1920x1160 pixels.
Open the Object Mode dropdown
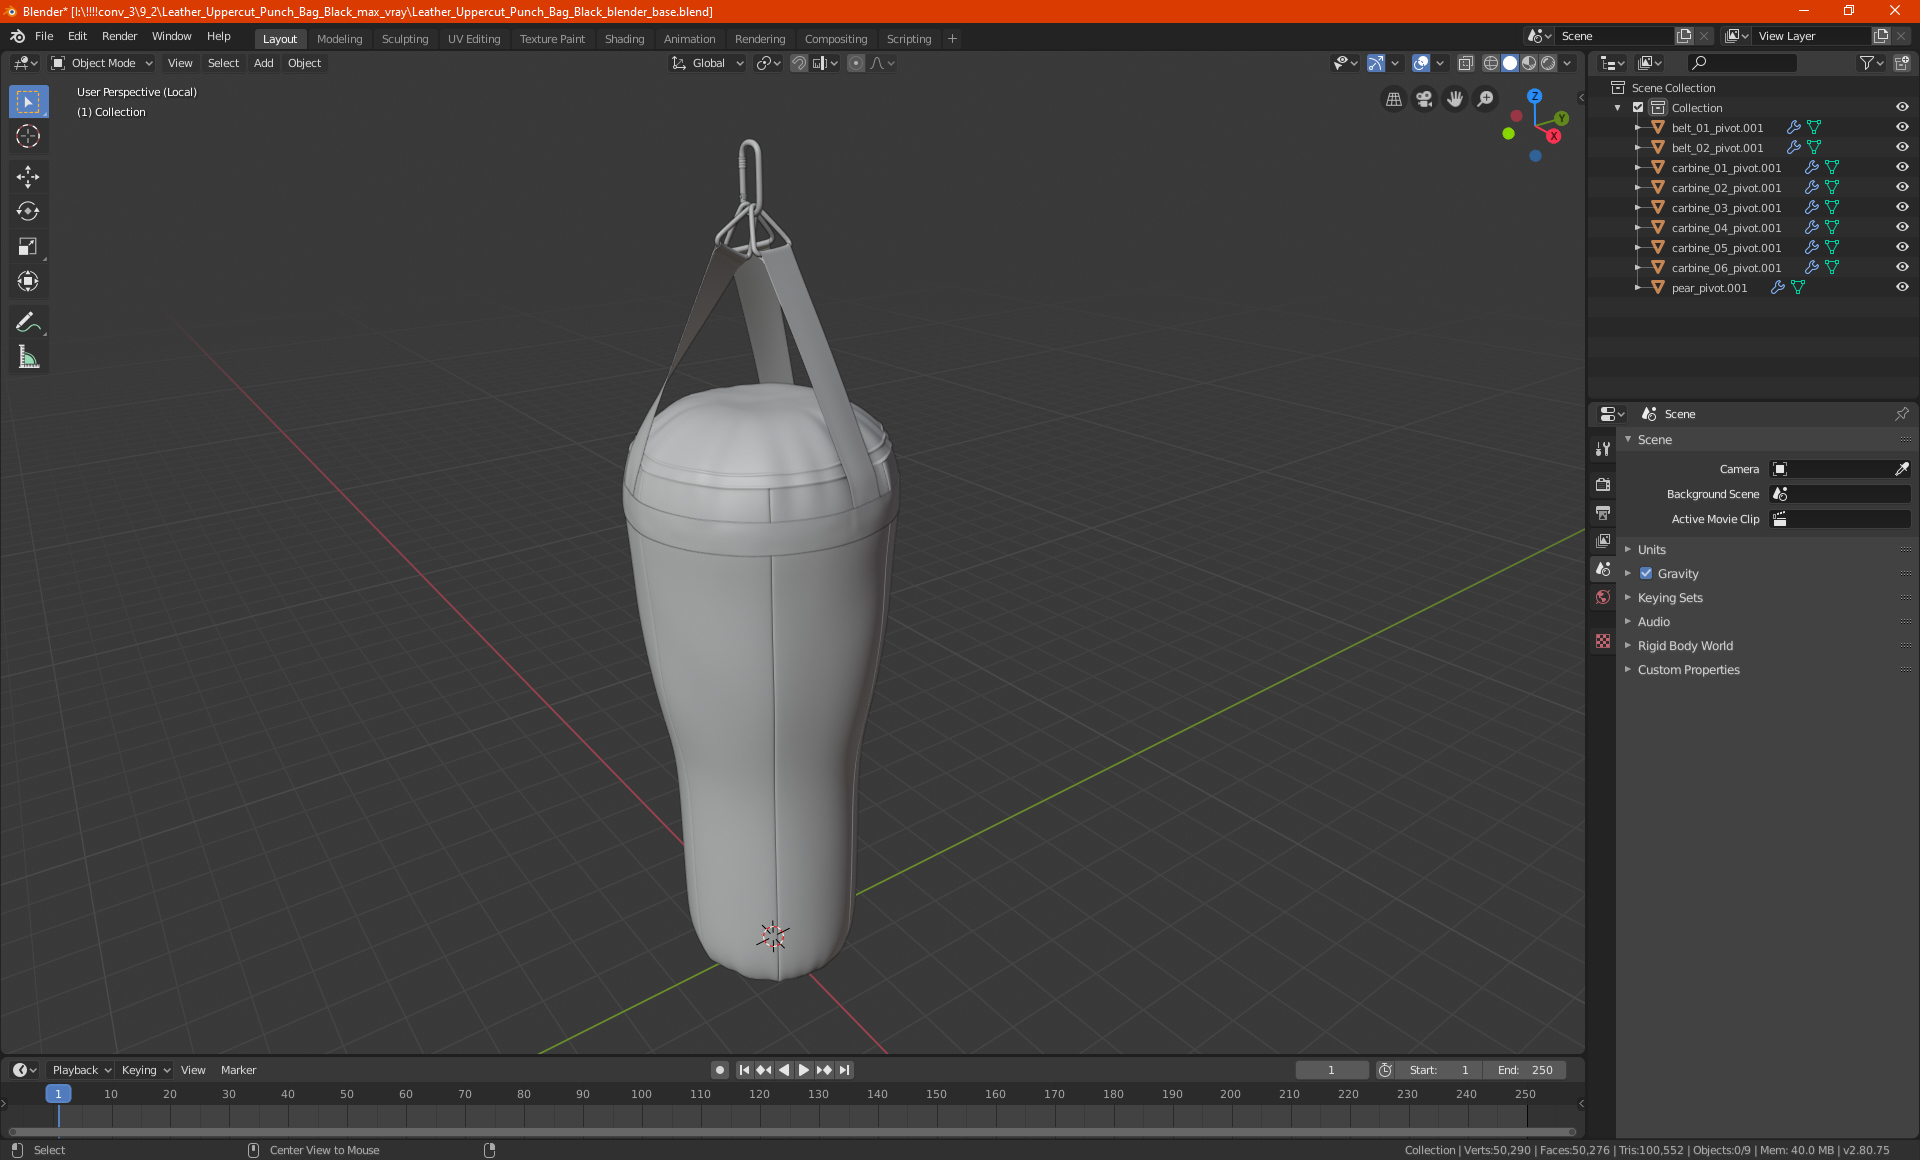coord(102,63)
